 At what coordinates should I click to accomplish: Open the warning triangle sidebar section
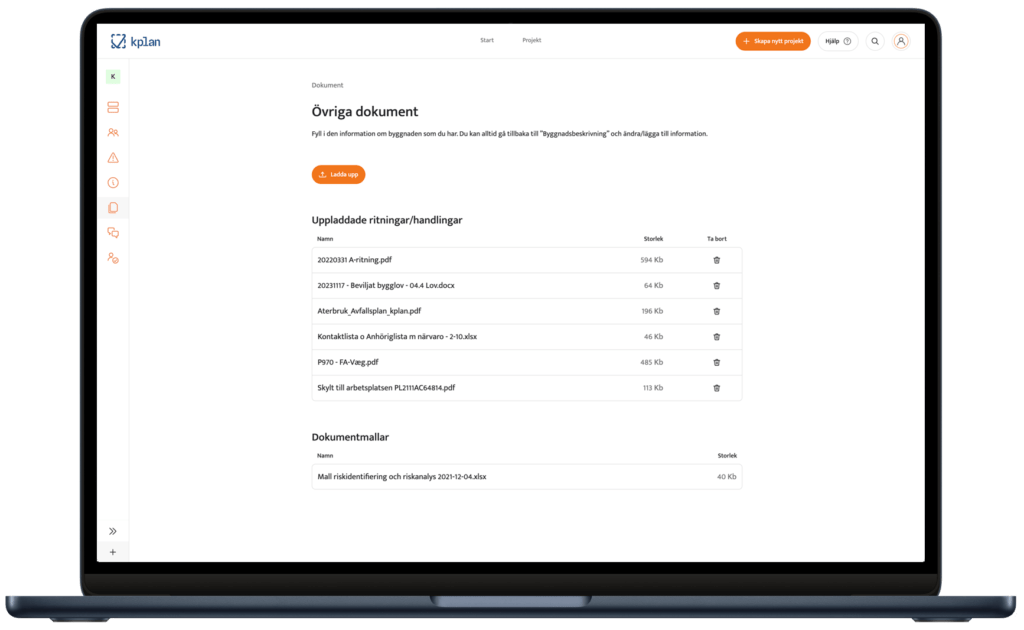[113, 158]
